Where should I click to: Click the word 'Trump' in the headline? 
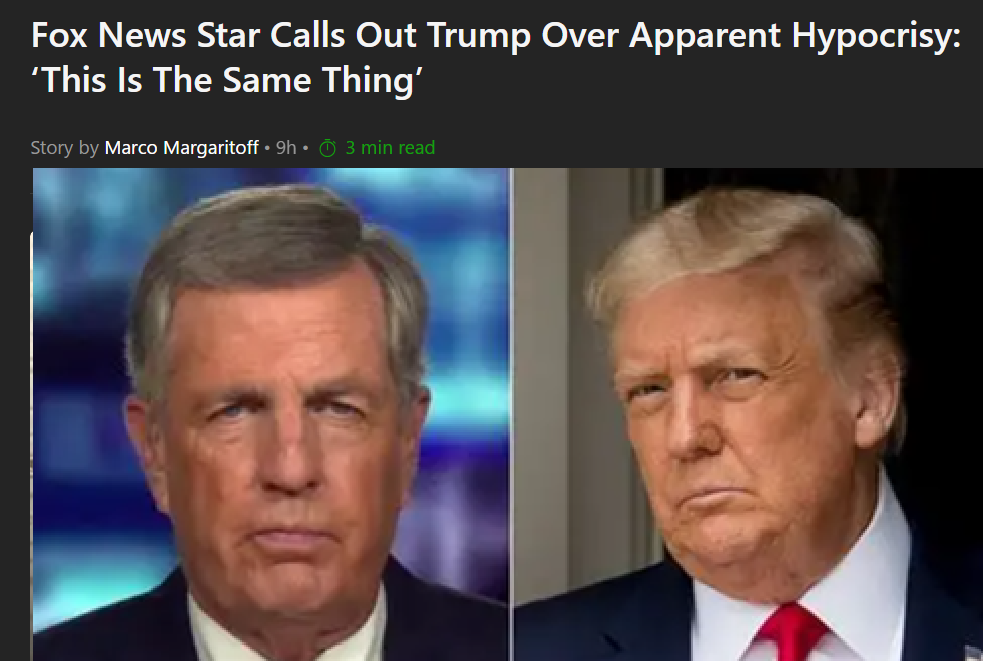pyautogui.click(x=479, y=38)
